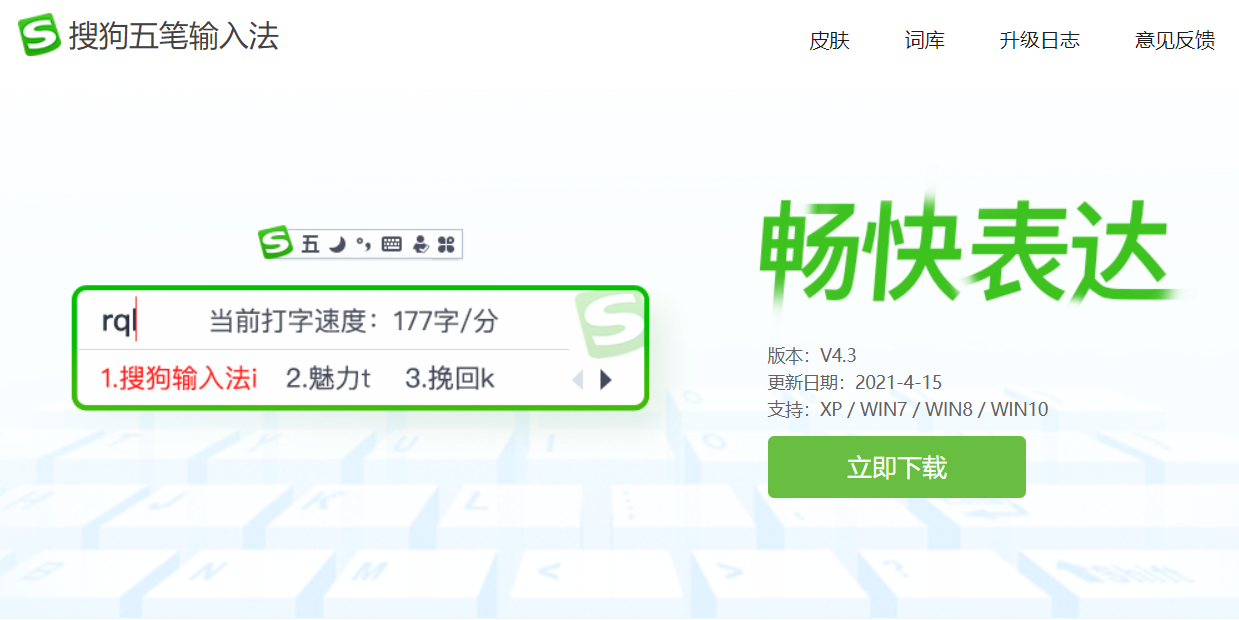Click the 搜狗五笔输入法 title text
Screen dimensions: 1239x620
pyautogui.click(x=174, y=36)
